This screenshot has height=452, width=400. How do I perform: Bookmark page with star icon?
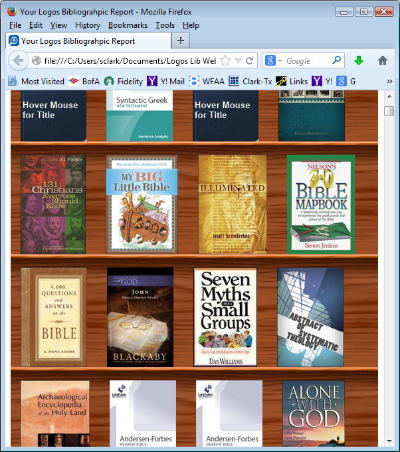(x=226, y=61)
